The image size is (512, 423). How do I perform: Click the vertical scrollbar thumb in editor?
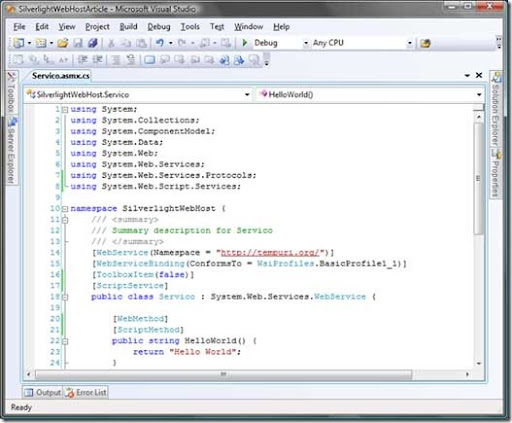(x=479, y=179)
